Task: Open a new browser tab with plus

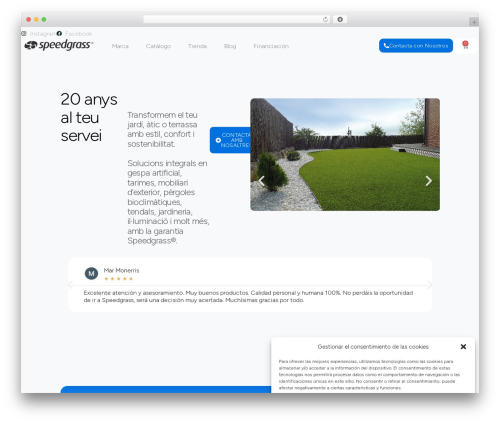Action: [474, 22]
